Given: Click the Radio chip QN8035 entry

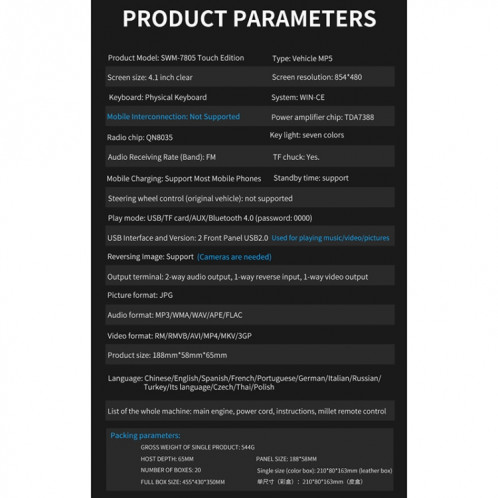Looking at the screenshot, I should (140, 137).
